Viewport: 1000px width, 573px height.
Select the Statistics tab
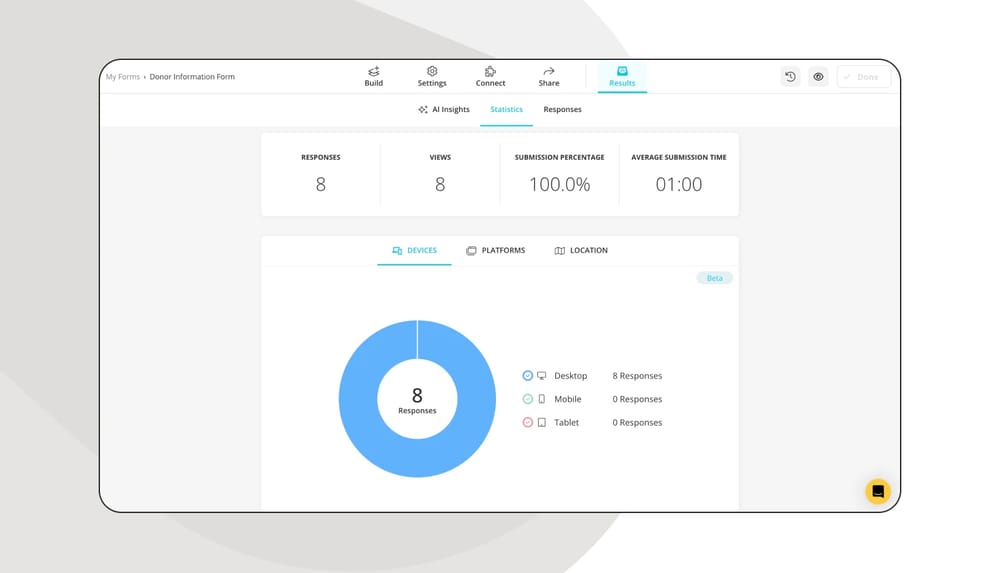(506, 110)
